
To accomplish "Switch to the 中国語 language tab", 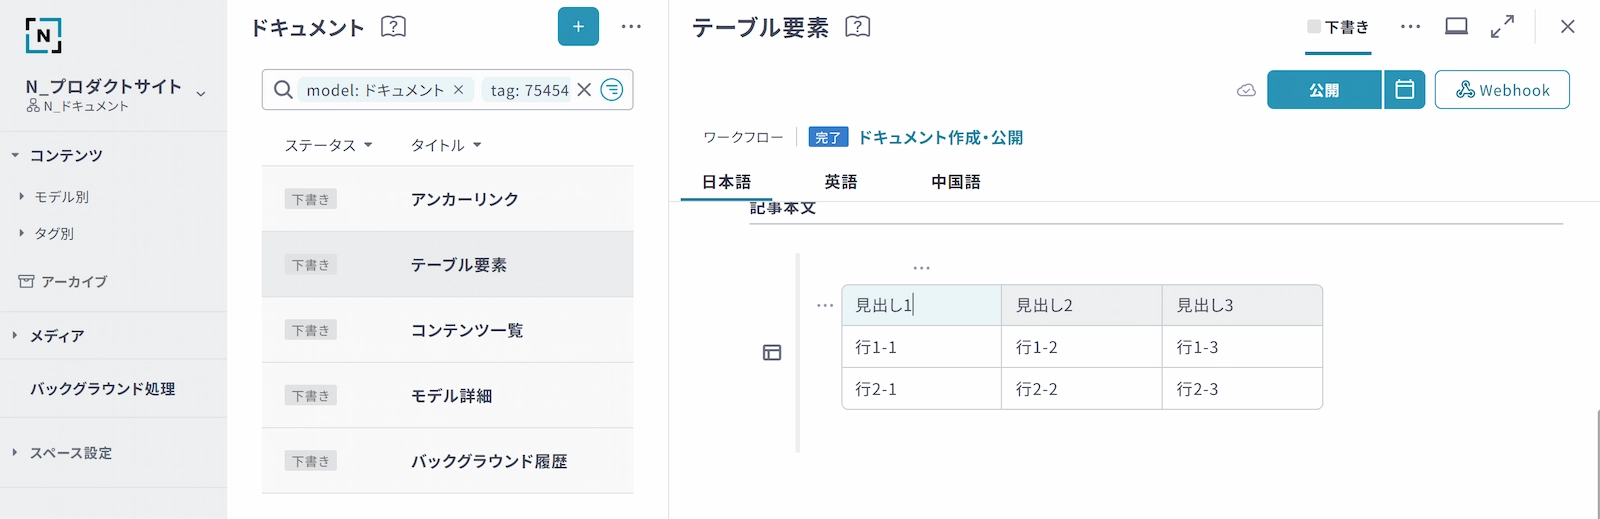I will [955, 182].
